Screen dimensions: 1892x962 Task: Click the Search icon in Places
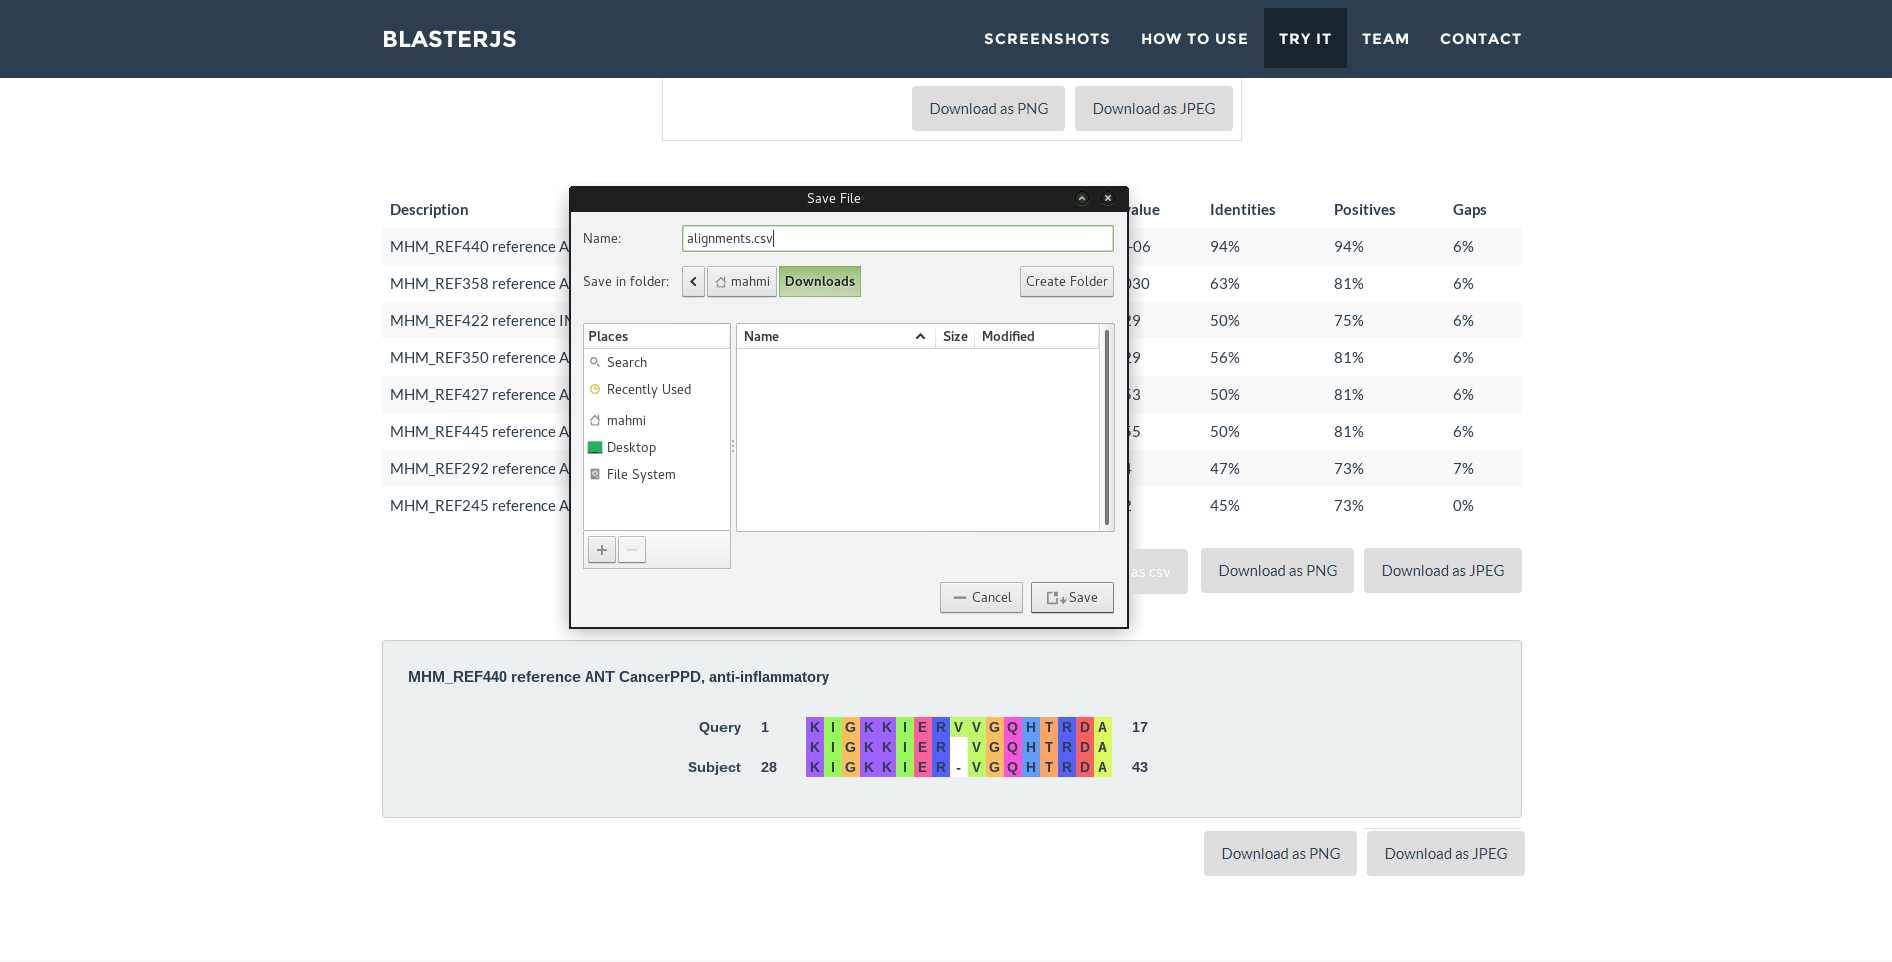(x=595, y=363)
